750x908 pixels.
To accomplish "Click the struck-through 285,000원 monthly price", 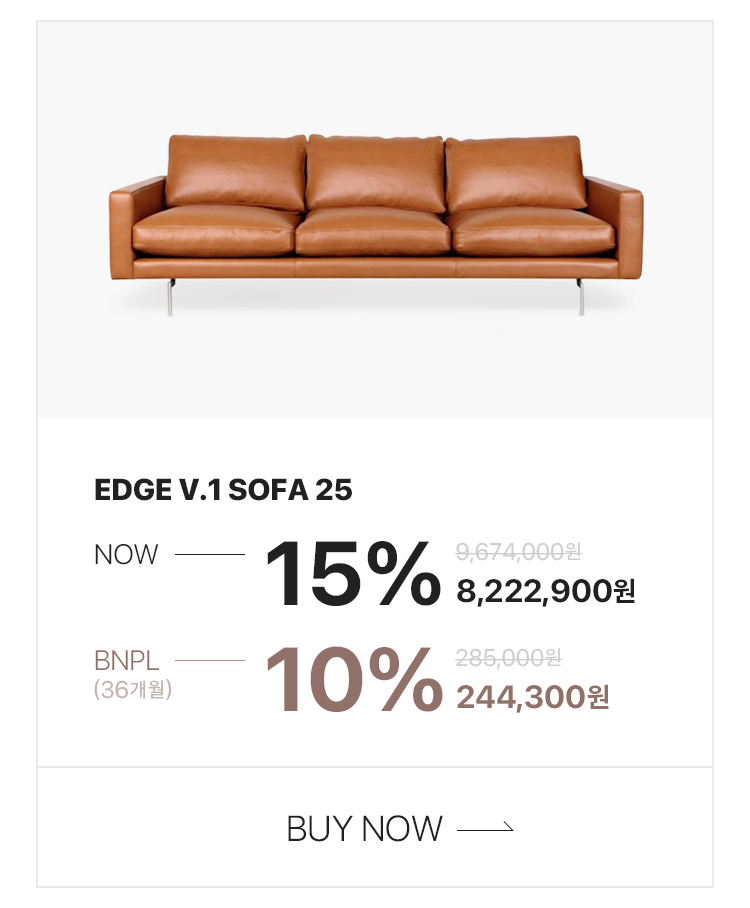I will 508,658.
